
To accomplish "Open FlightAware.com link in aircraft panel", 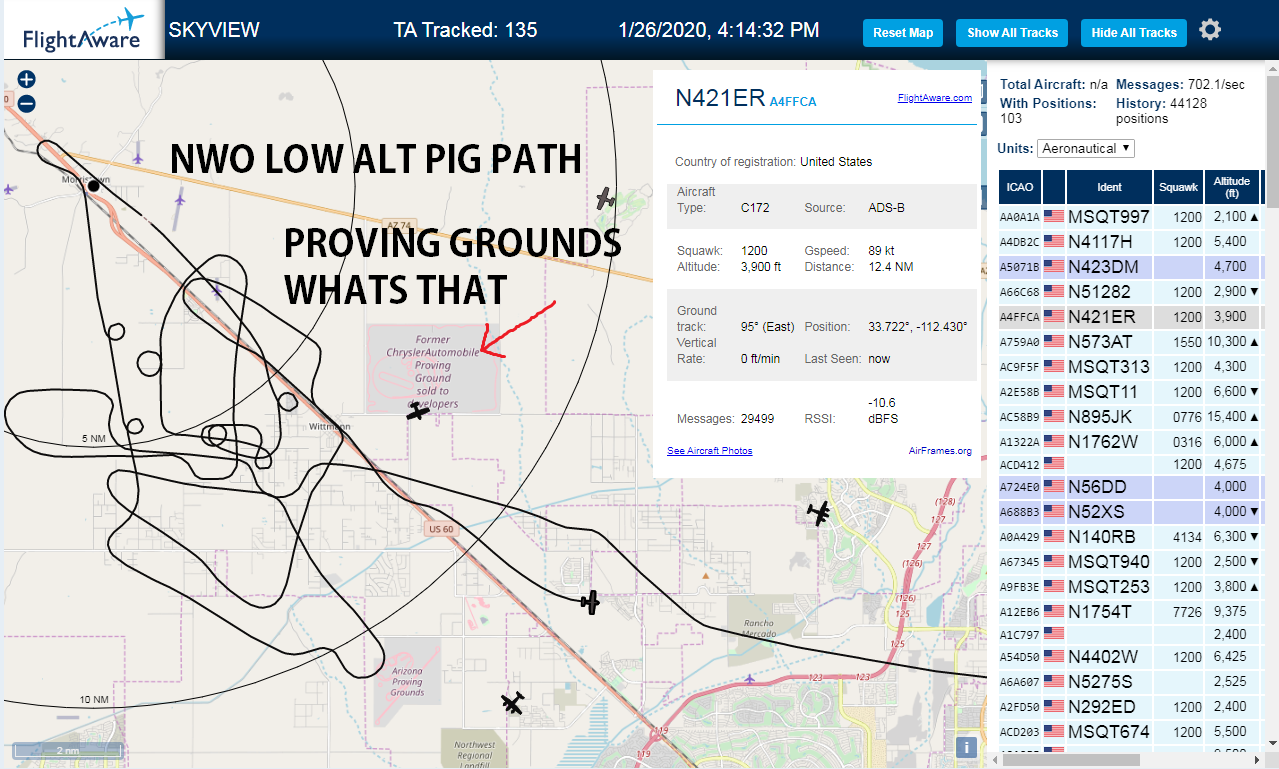I will click(x=935, y=98).
